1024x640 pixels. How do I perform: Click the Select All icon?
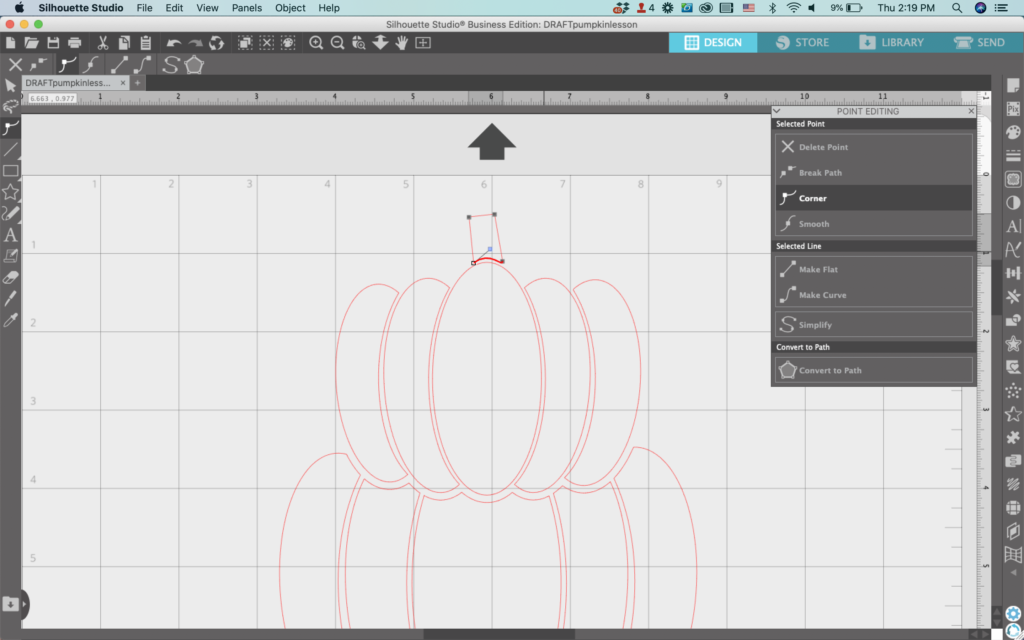[x=245, y=43]
